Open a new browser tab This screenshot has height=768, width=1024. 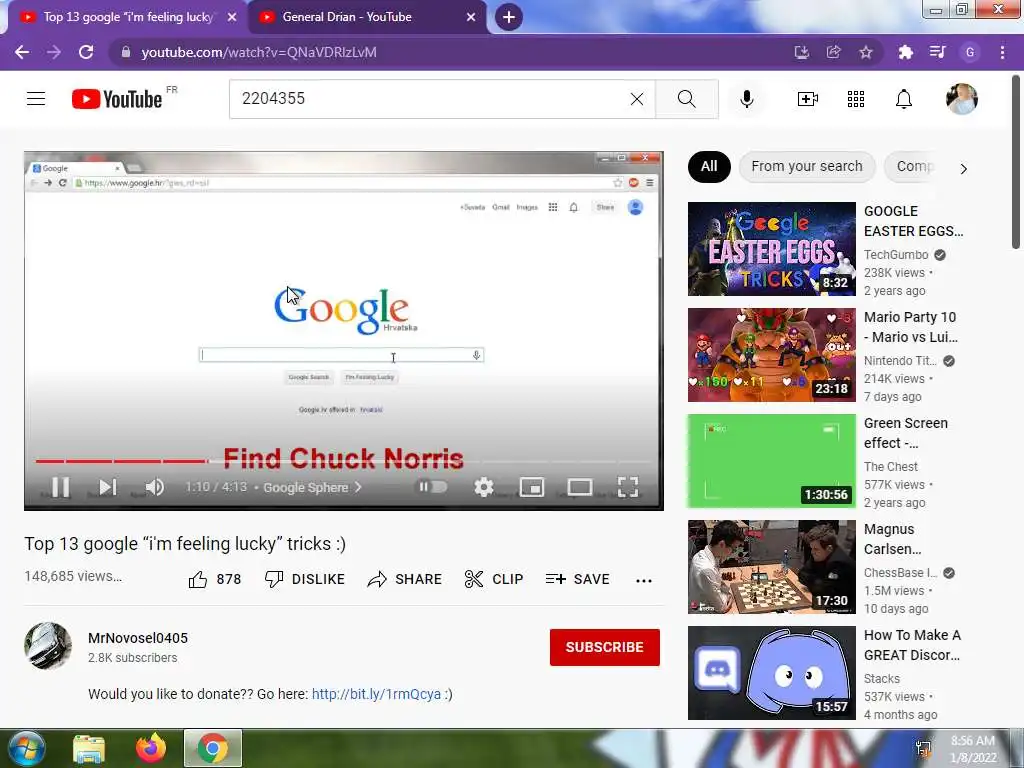(509, 17)
